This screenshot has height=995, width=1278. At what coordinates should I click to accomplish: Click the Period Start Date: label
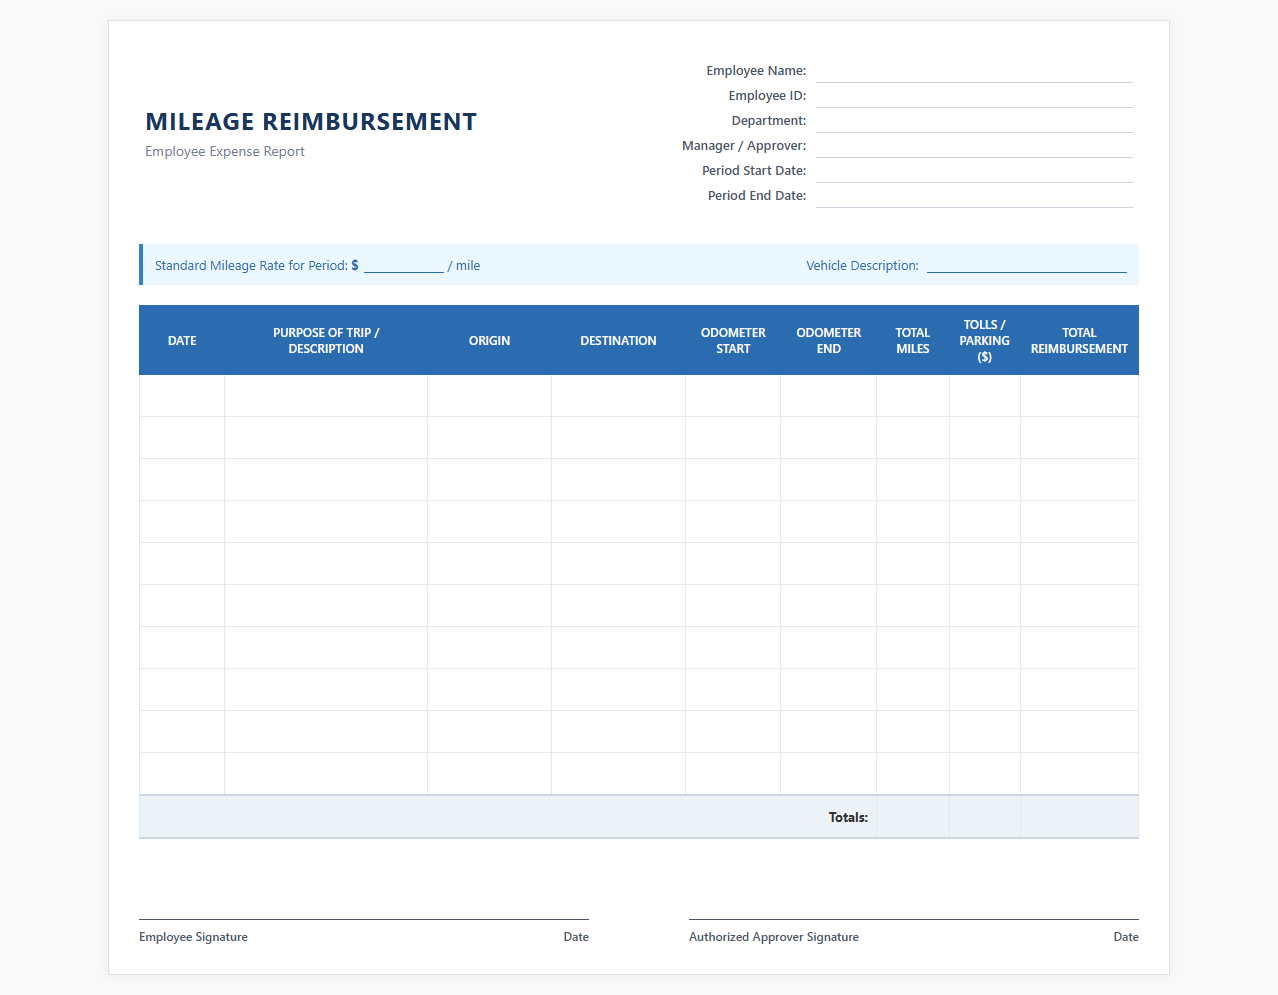pyautogui.click(x=754, y=171)
